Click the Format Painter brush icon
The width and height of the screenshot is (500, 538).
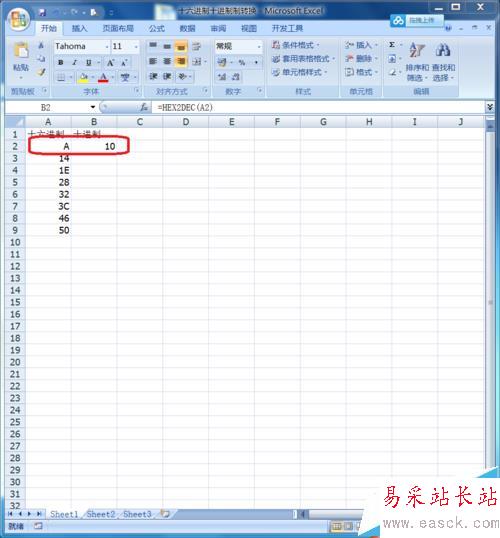41,72
